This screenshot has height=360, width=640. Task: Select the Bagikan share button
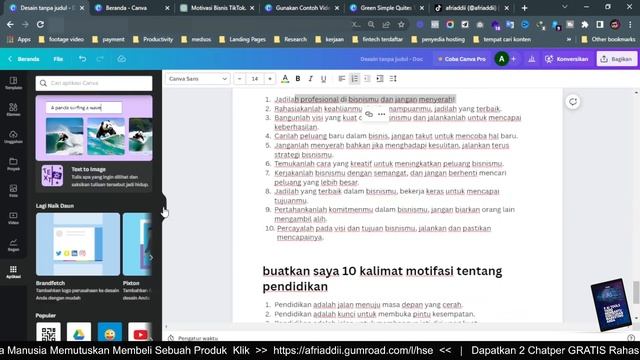pyautogui.click(x=616, y=59)
